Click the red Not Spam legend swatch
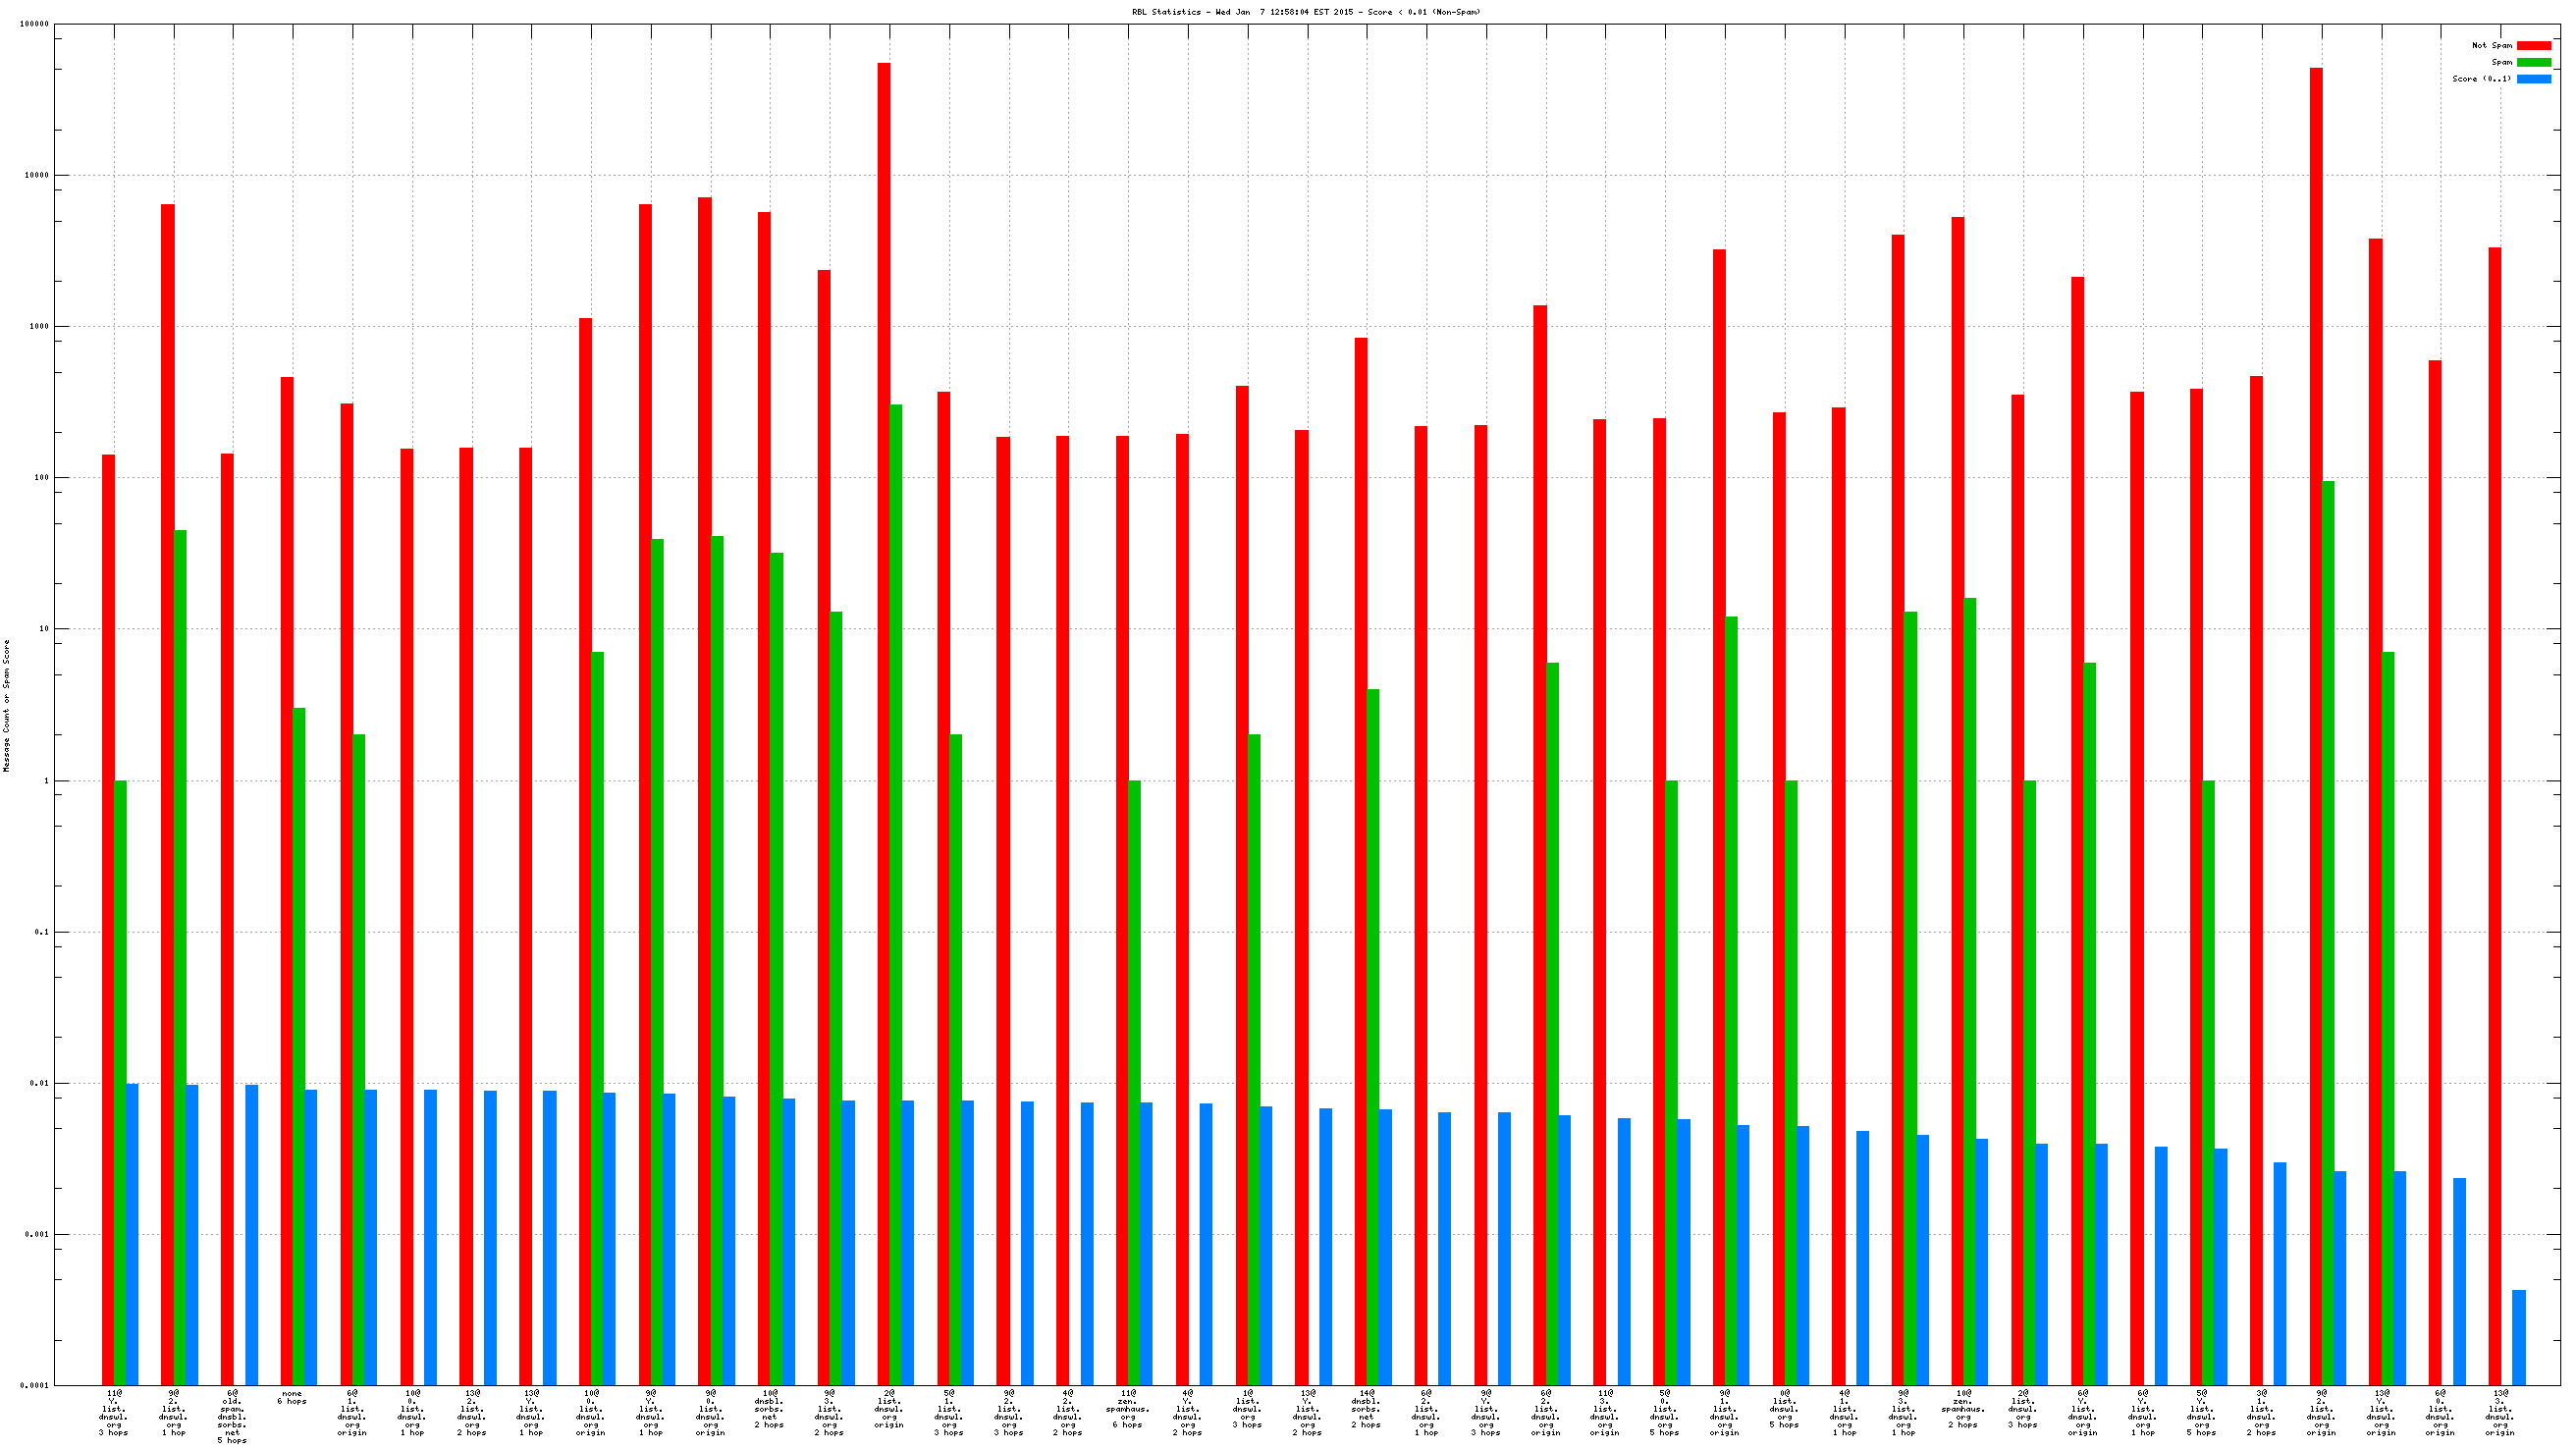Image resolution: width=2576 pixels, height=1449 pixels. 2533,45
